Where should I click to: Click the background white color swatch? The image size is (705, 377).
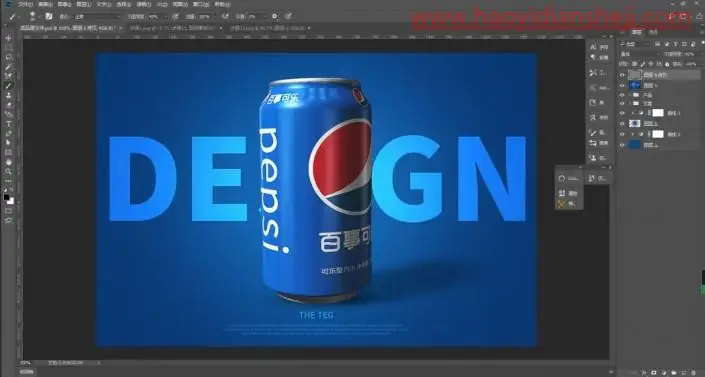10,201
